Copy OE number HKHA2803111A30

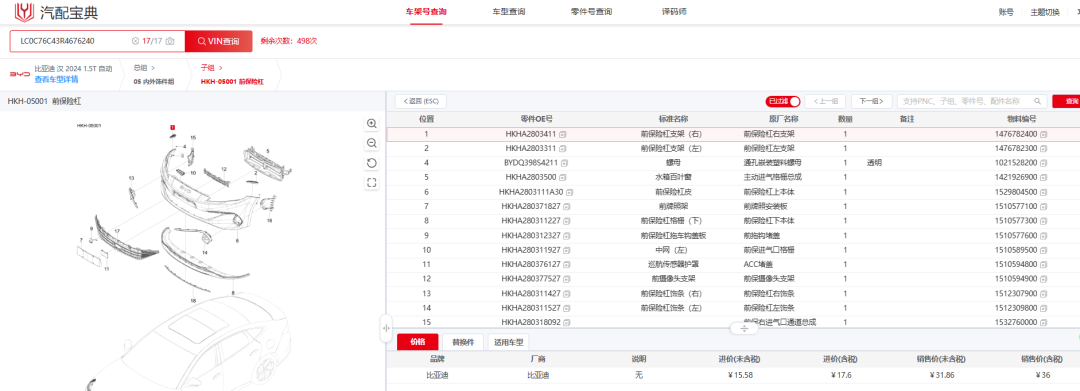(x=570, y=192)
